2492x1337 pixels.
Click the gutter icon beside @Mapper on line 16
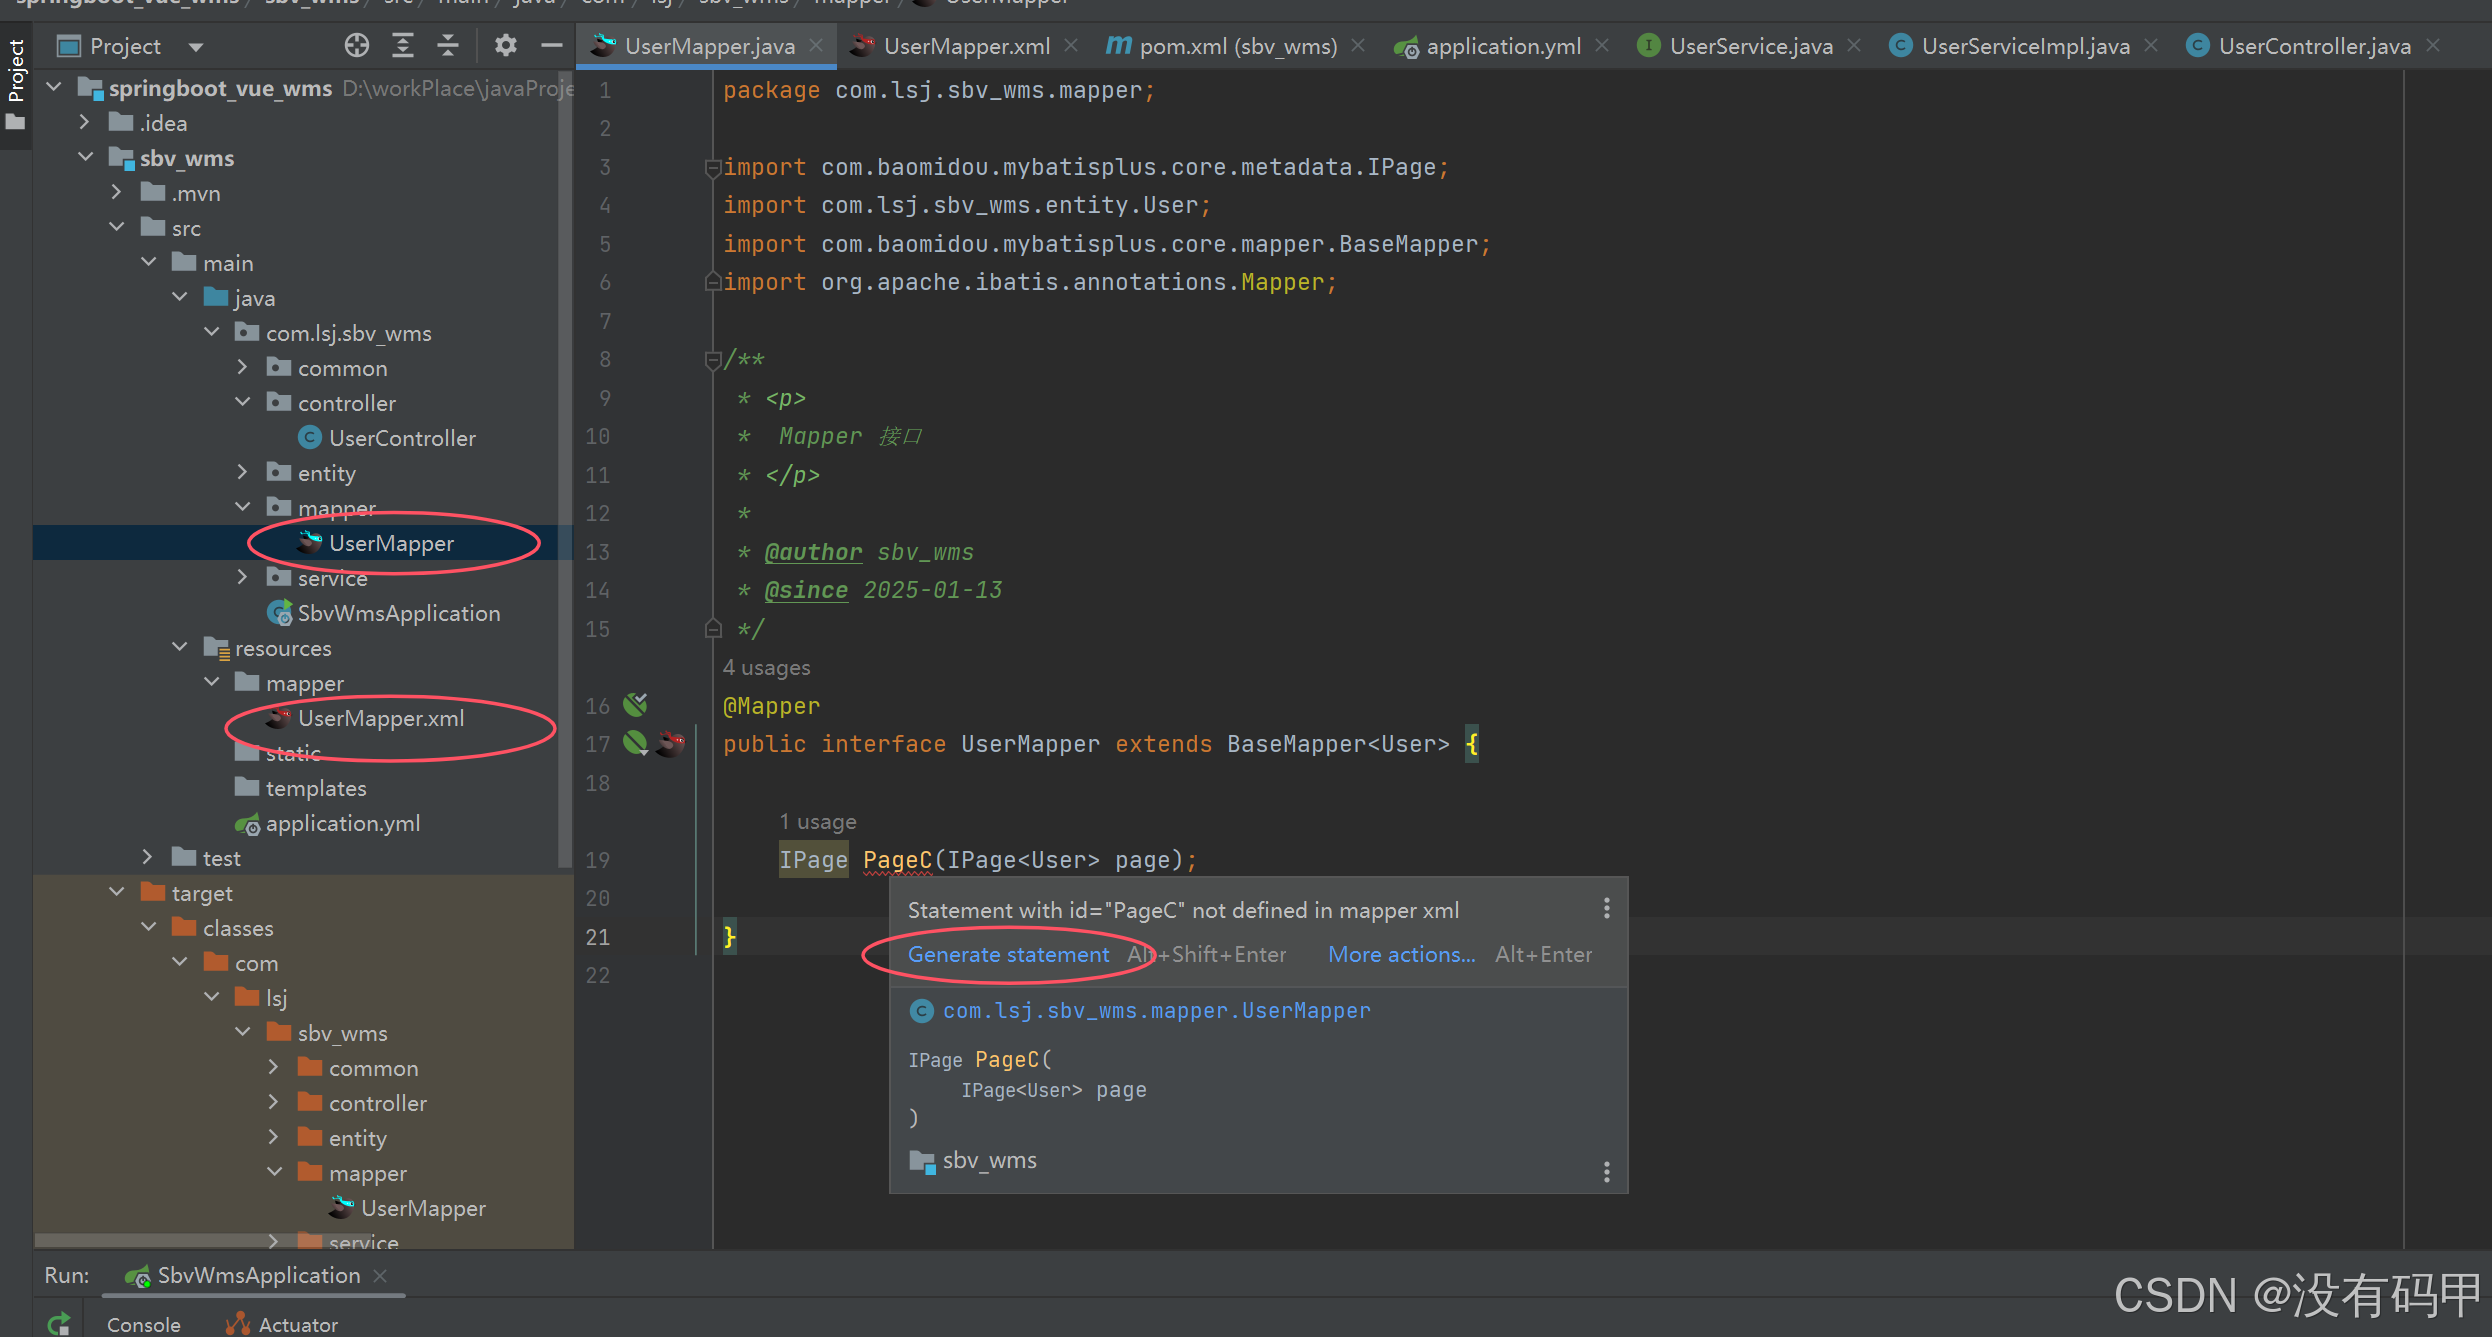(x=635, y=705)
